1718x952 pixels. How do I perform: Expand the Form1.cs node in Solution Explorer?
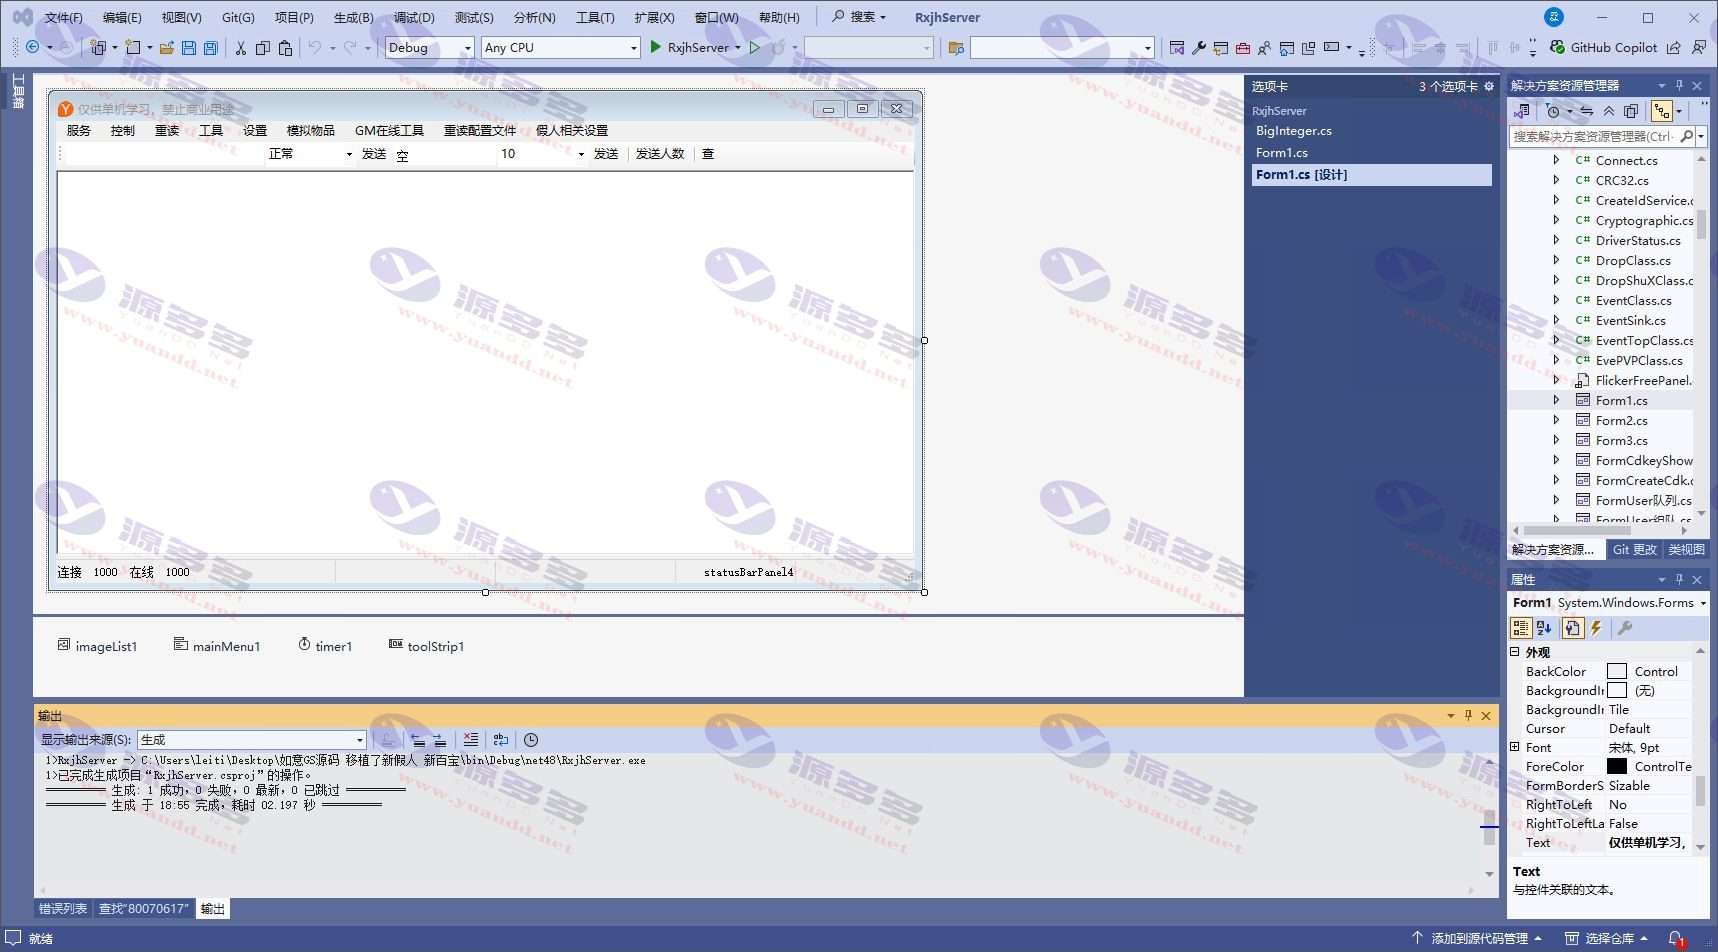coord(1556,400)
